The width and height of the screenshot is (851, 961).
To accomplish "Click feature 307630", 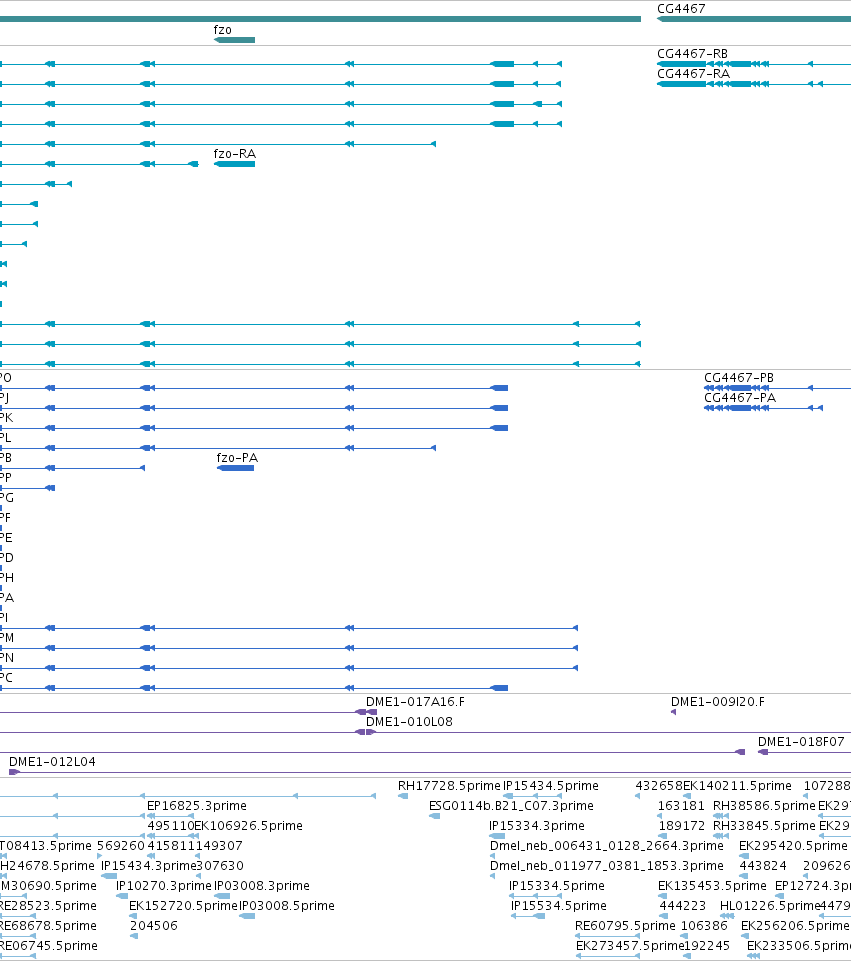I will (x=220, y=866).
